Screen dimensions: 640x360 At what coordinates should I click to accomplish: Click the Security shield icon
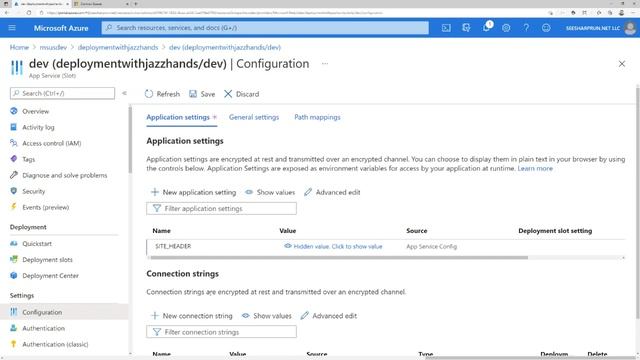[14, 191]
